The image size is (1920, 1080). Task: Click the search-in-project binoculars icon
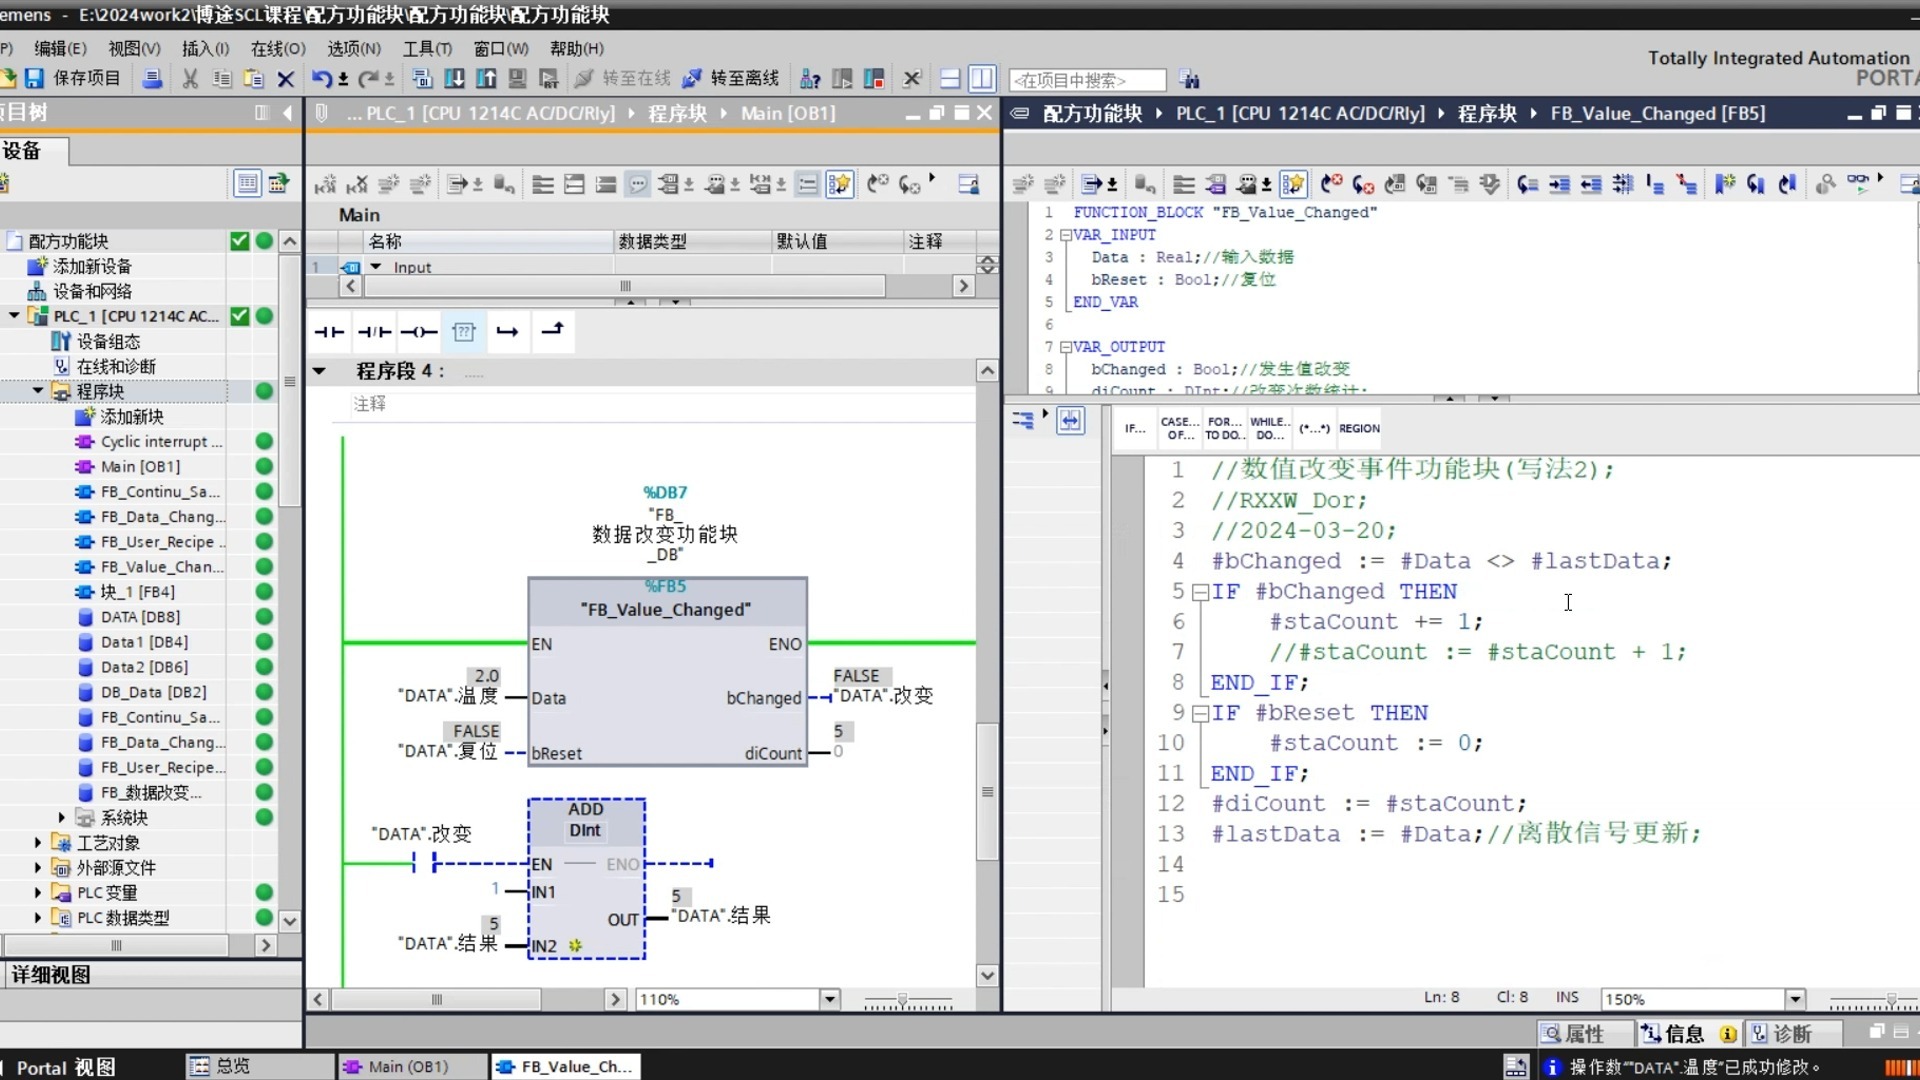1189,79
